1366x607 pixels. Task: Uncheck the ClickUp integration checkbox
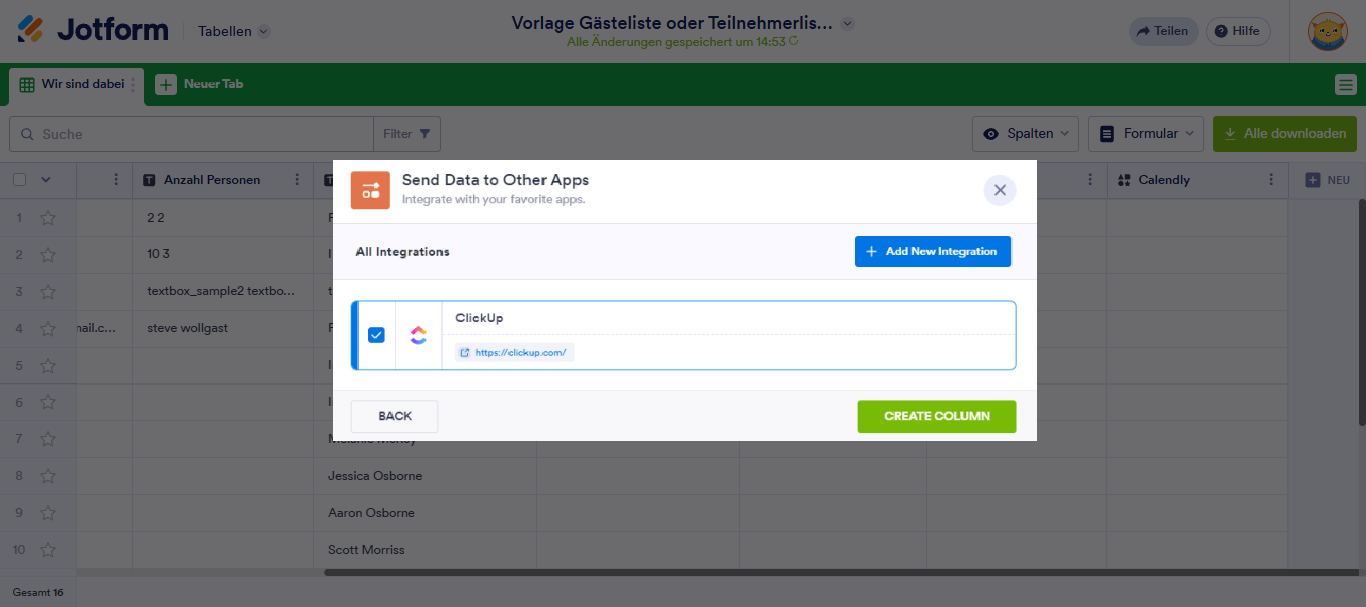[376, 335]
